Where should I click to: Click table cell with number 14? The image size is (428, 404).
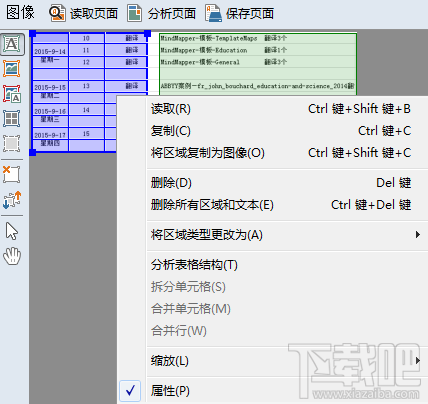[86, 110]
